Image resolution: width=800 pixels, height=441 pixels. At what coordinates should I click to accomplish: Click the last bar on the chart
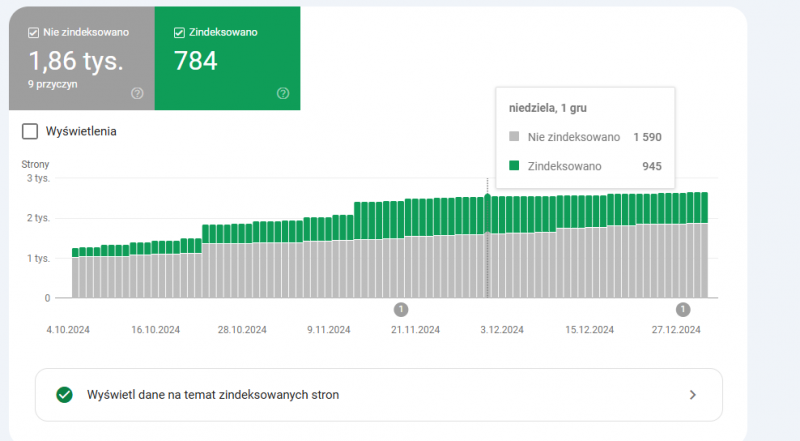coord(704,250)
